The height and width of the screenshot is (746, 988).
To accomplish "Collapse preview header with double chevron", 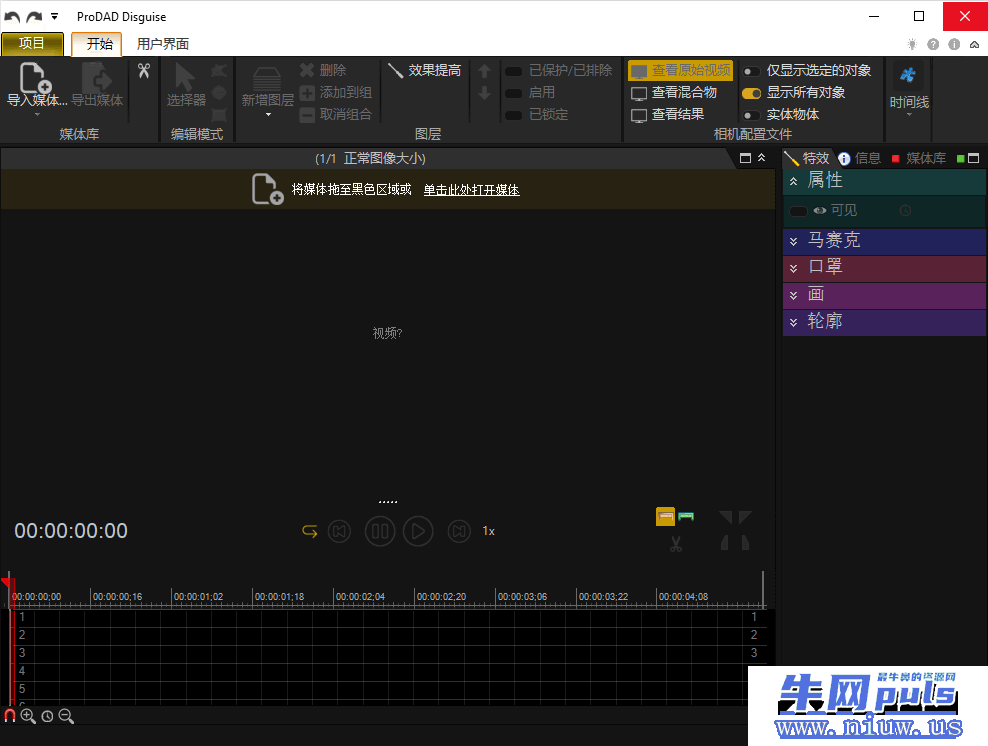I will tap(762, 158).
